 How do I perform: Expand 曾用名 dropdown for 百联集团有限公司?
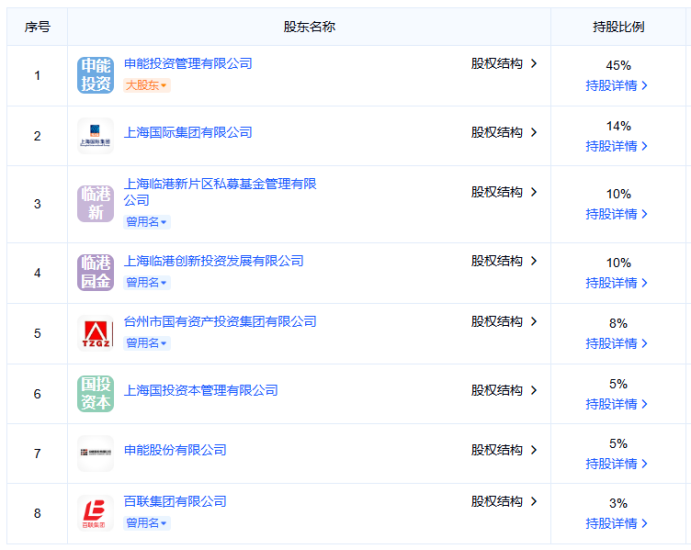click(147, 523)
